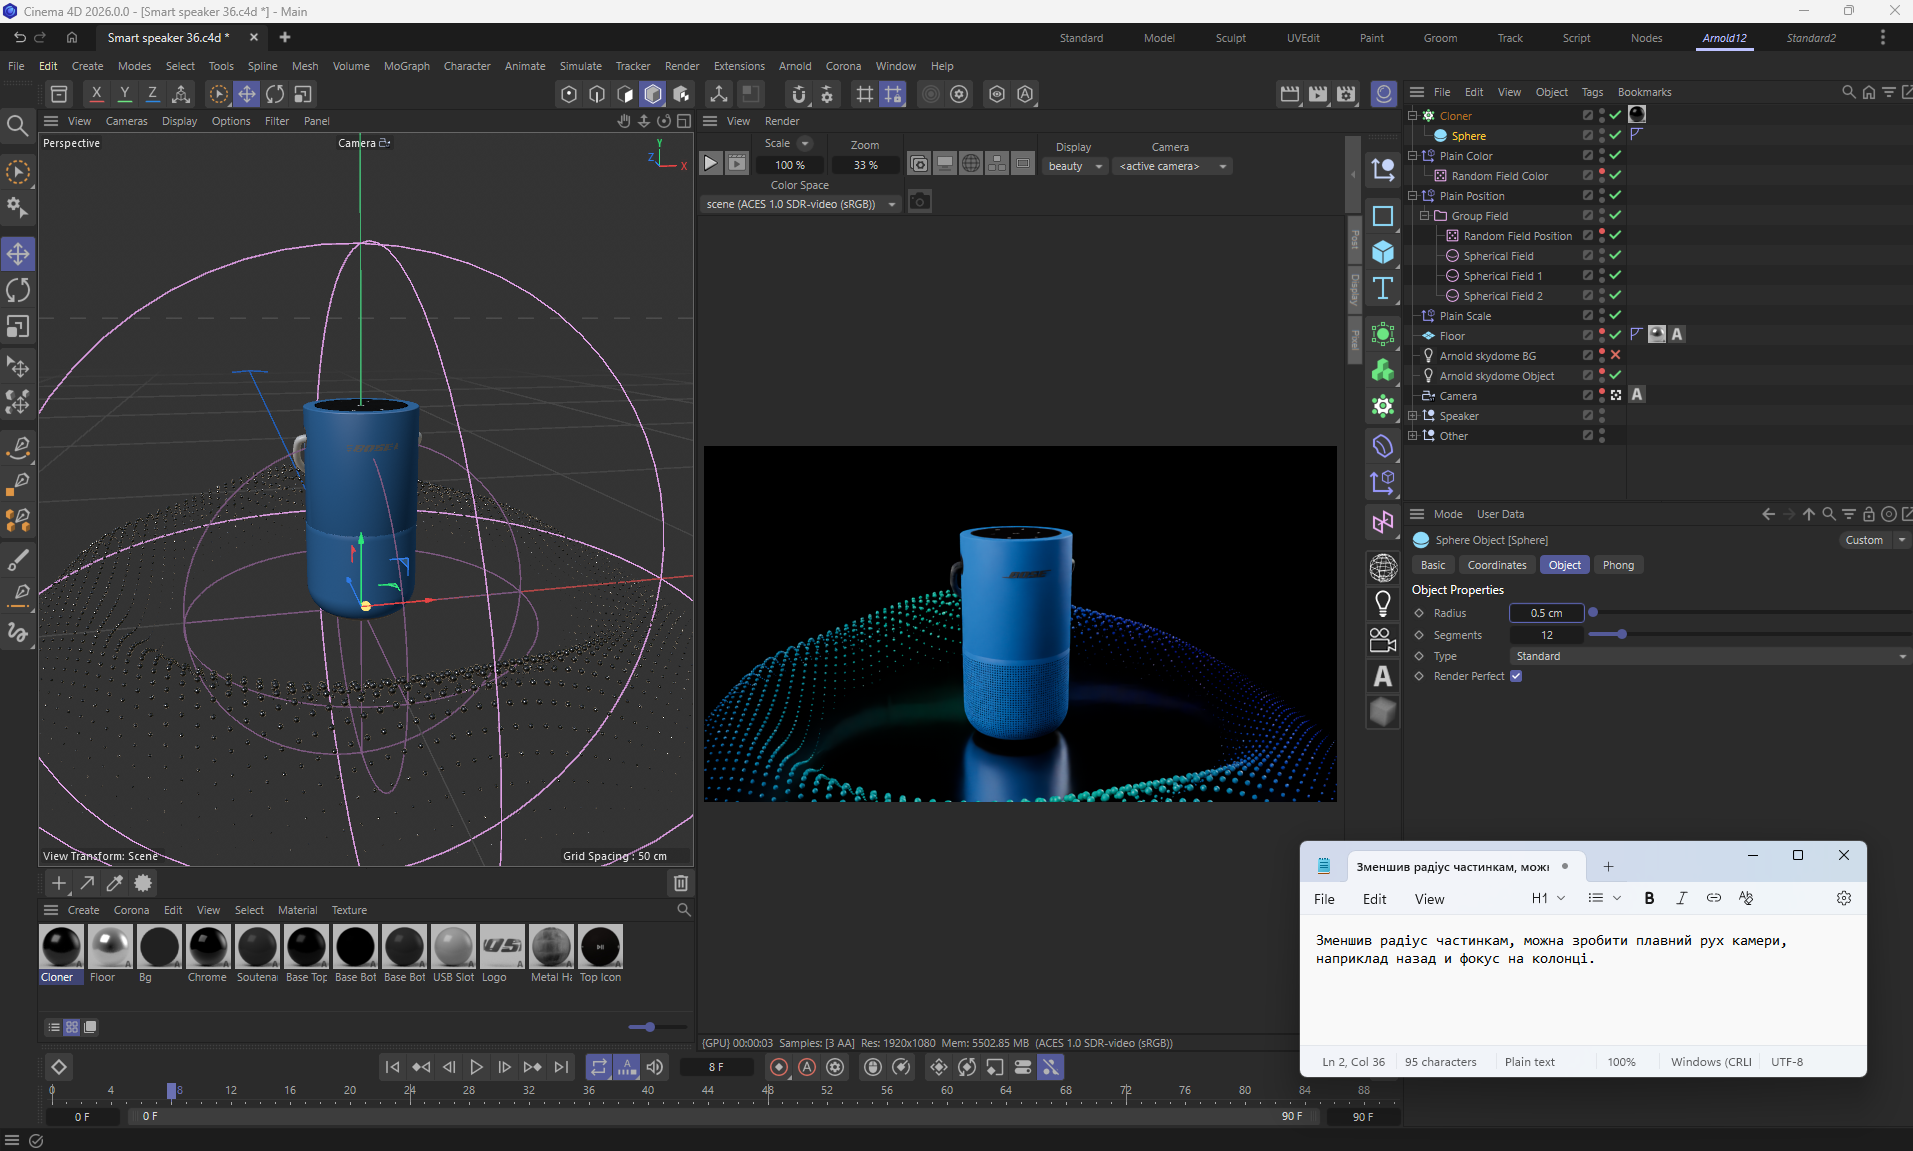Open the Display beauty dropdown
The width and height of the screenshot is (1913, 1151).
pos(1074,166)
